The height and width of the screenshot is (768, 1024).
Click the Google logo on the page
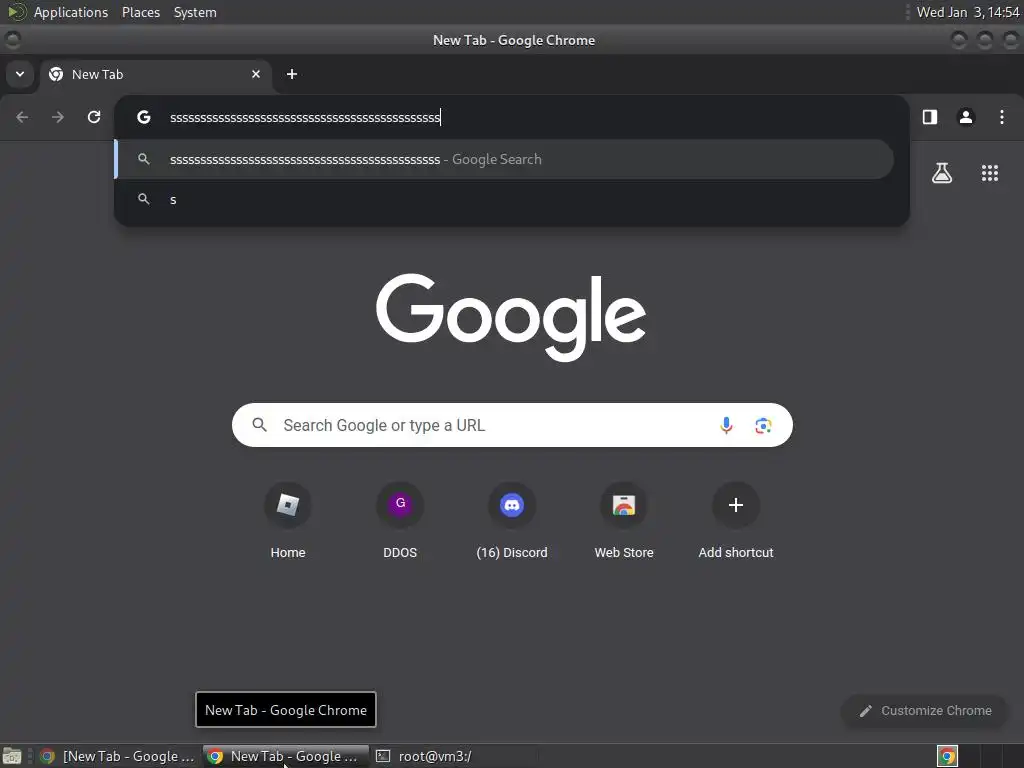click(x=511, y=317)
